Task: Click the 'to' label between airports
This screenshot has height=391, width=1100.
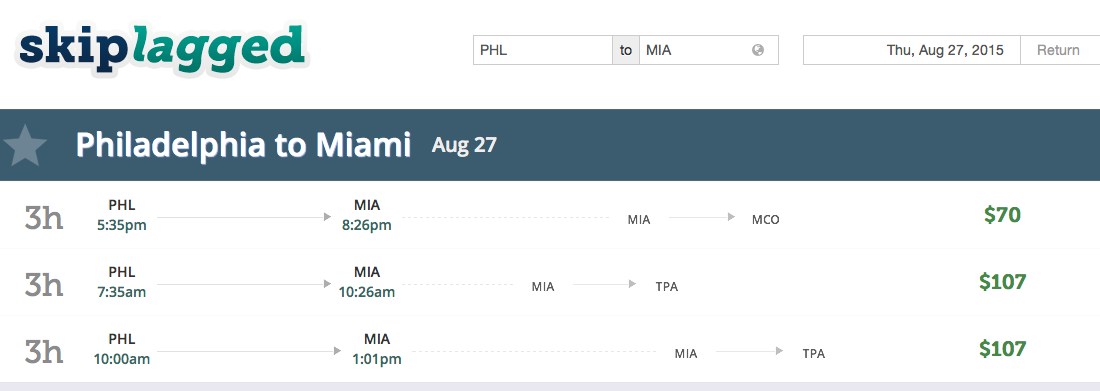Action: coord(626,51)
